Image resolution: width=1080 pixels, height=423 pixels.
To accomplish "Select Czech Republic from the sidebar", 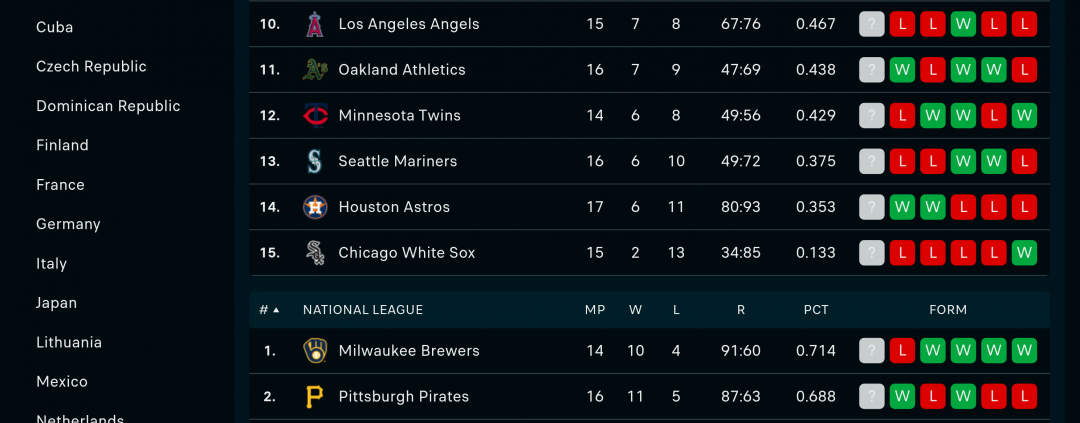I will [x=91, y=67].
